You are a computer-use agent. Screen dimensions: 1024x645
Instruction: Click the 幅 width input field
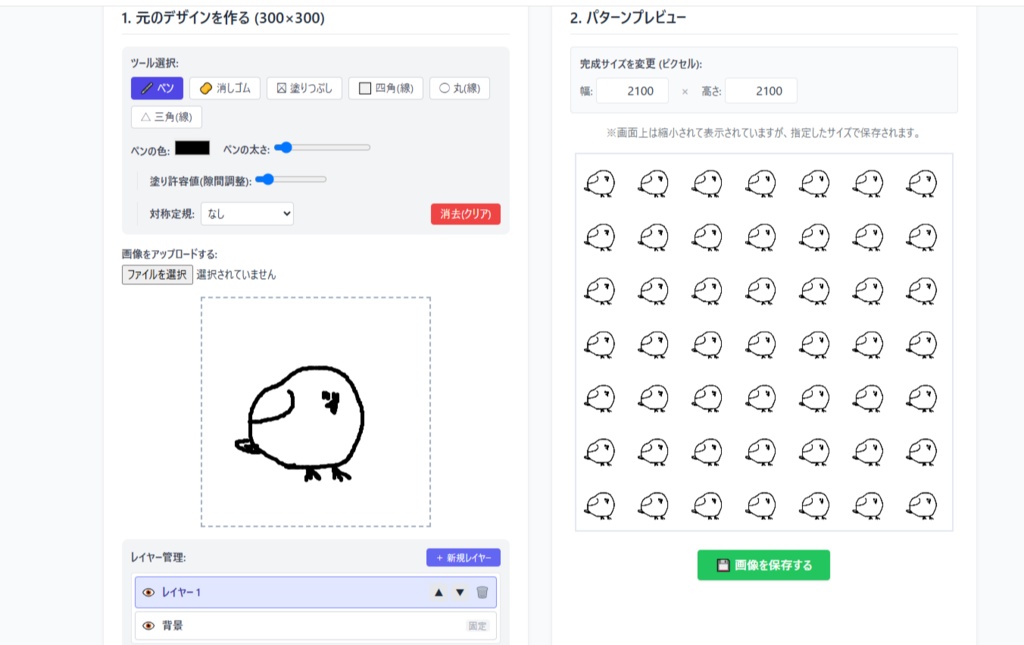[x=632, y=91]
